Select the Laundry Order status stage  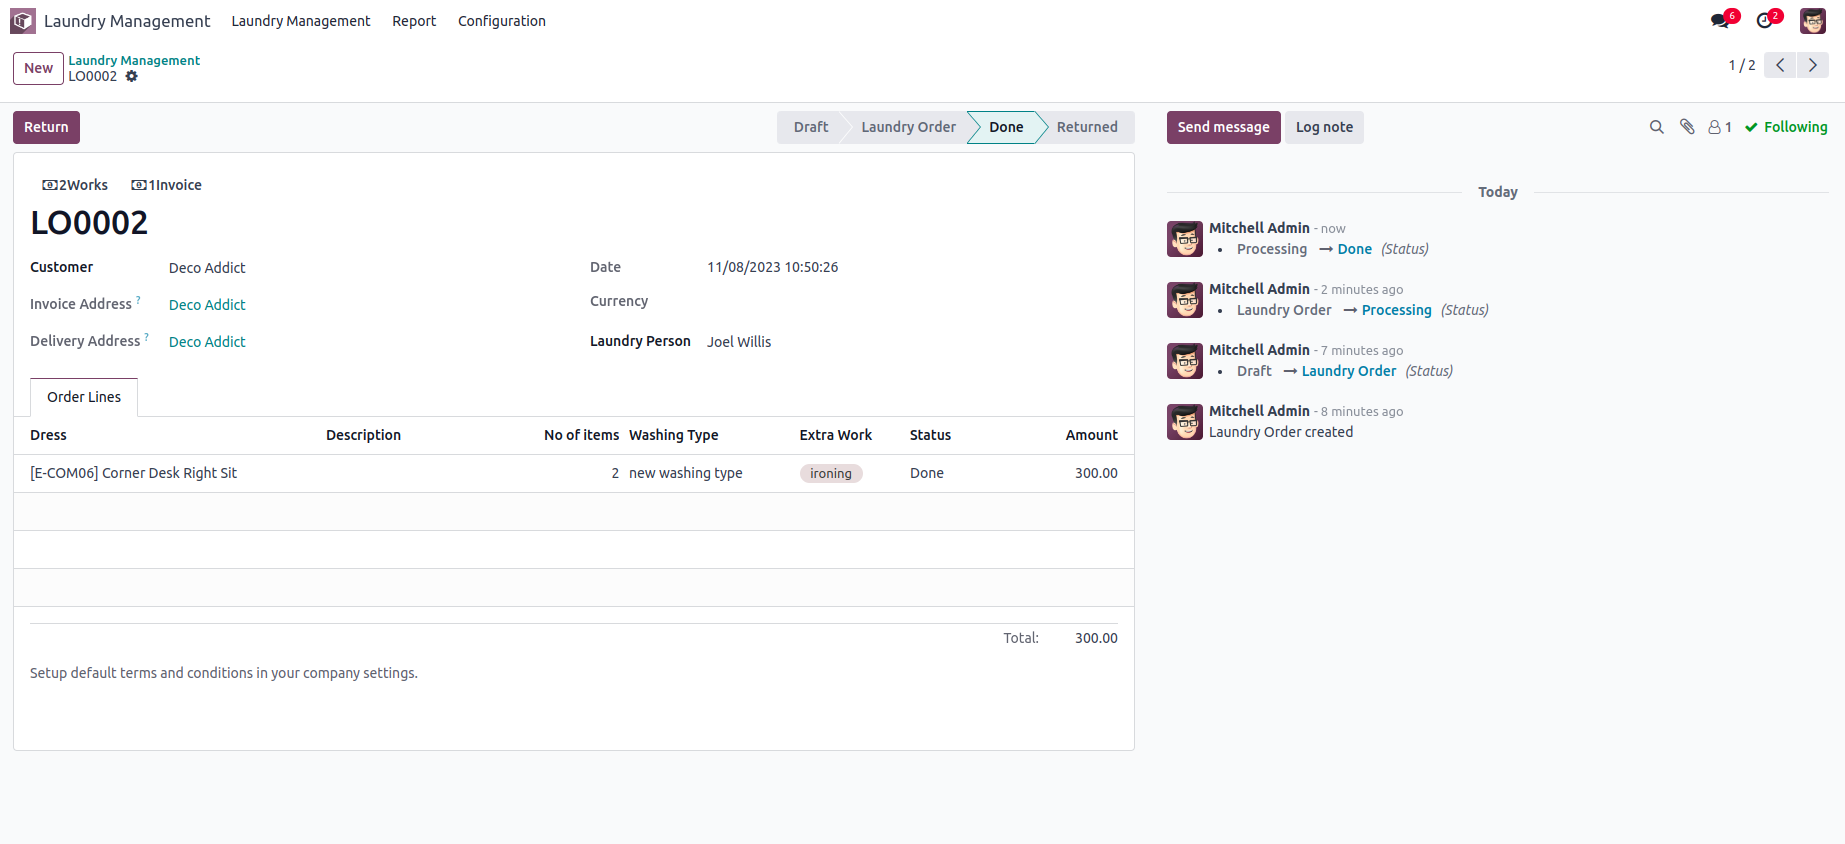(x=908, y=127)
